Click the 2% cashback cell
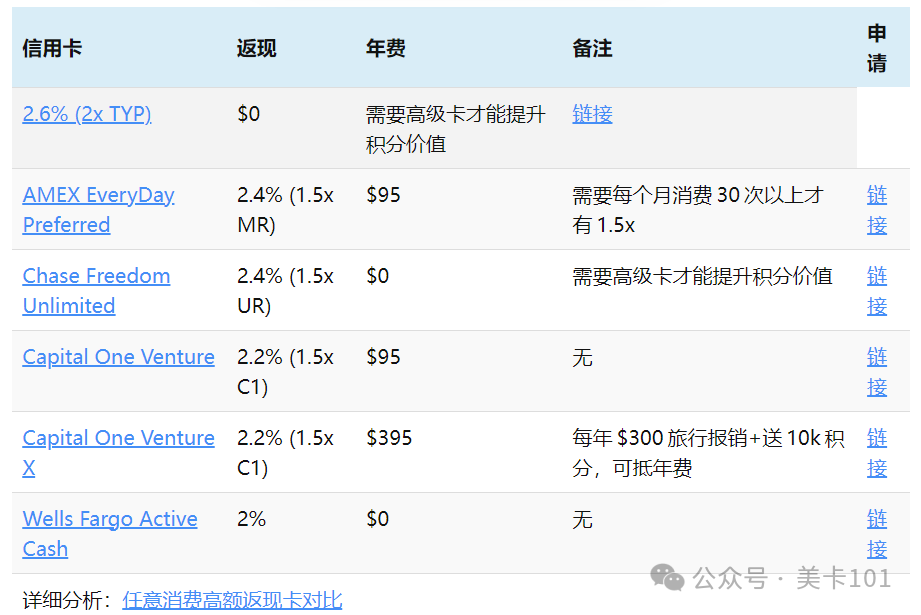The width and height of the screenshot is (921, 615). (251, 519)
